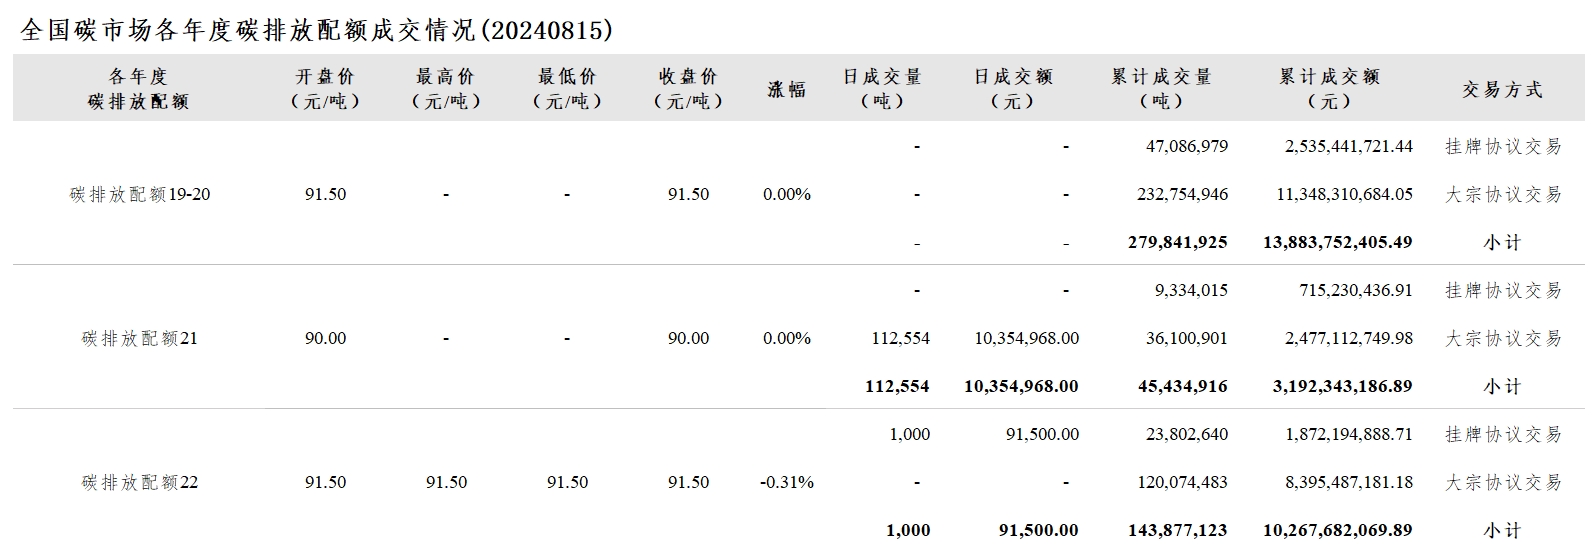
Task: Click the 各年度碳排放配额 column header
Action: (139, 89)
